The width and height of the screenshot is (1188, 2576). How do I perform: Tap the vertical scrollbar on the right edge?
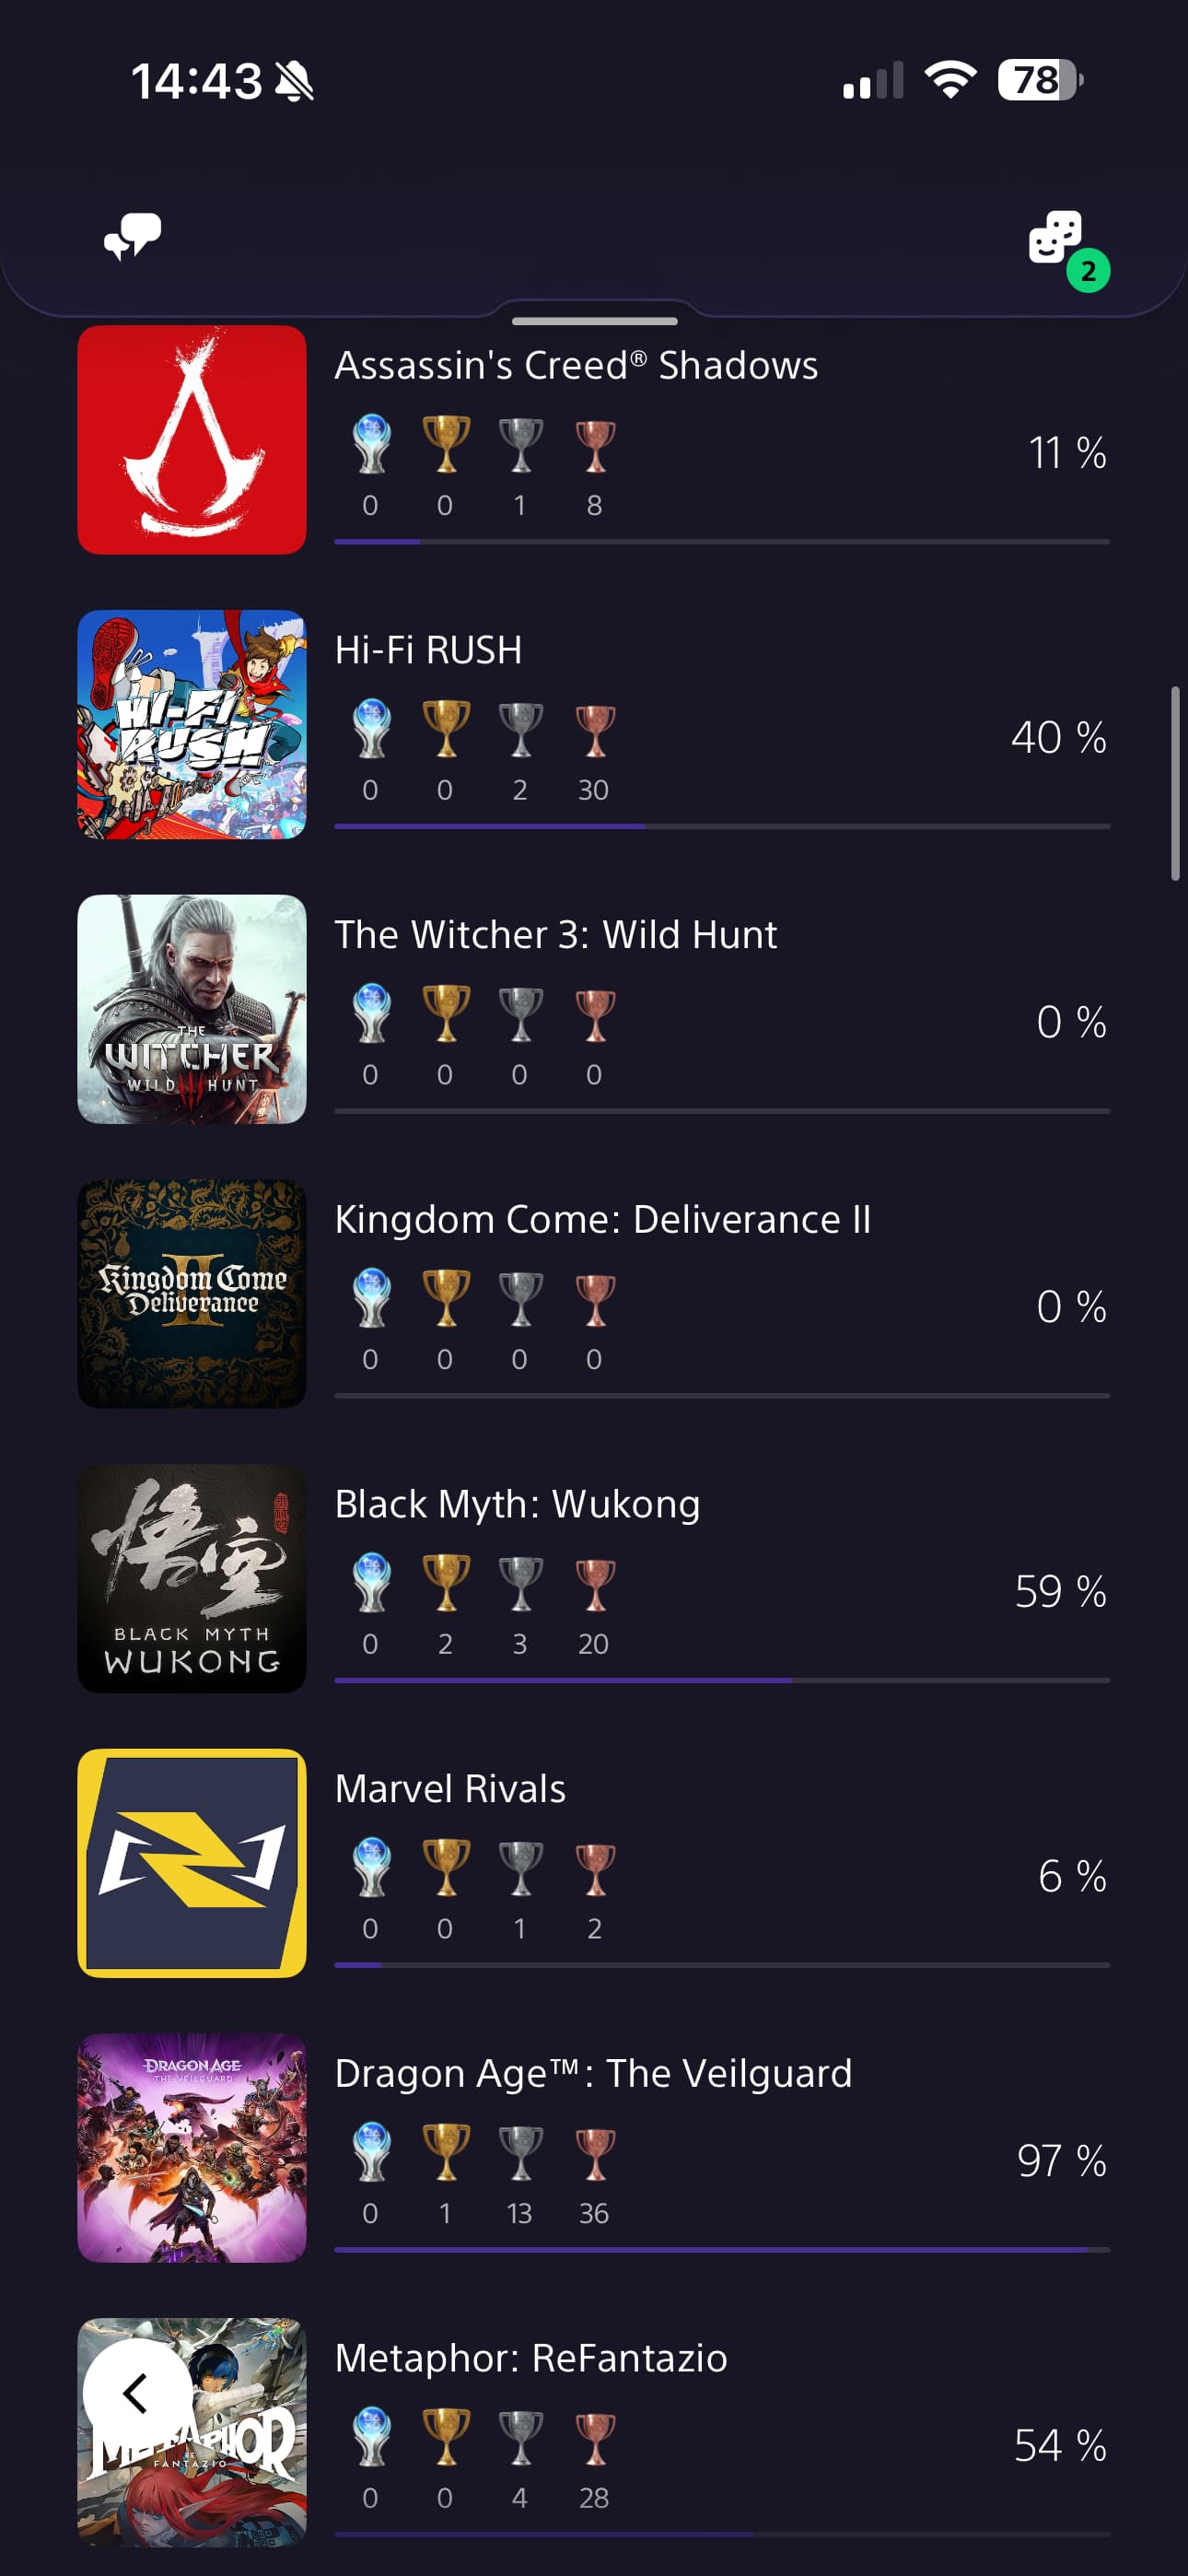[x=1175, y=783]
